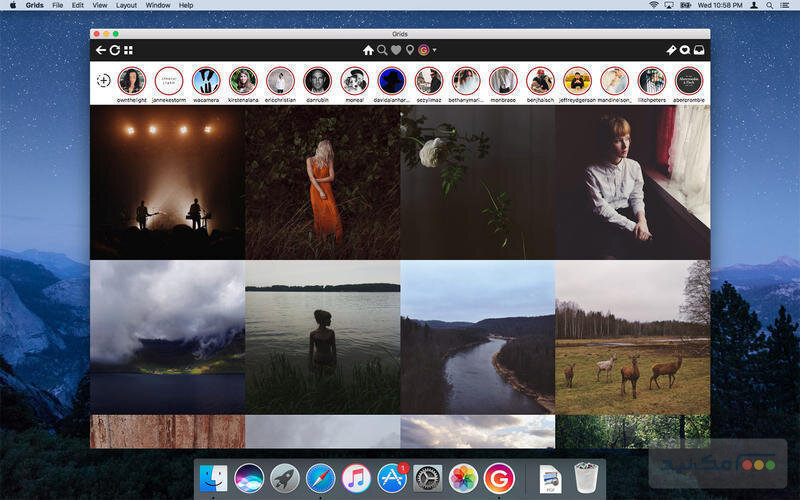Open the swimmer silhouette in lake photo
Viewport: 800px width, 500px height.
pyautogui.click(x=322, y=337)
